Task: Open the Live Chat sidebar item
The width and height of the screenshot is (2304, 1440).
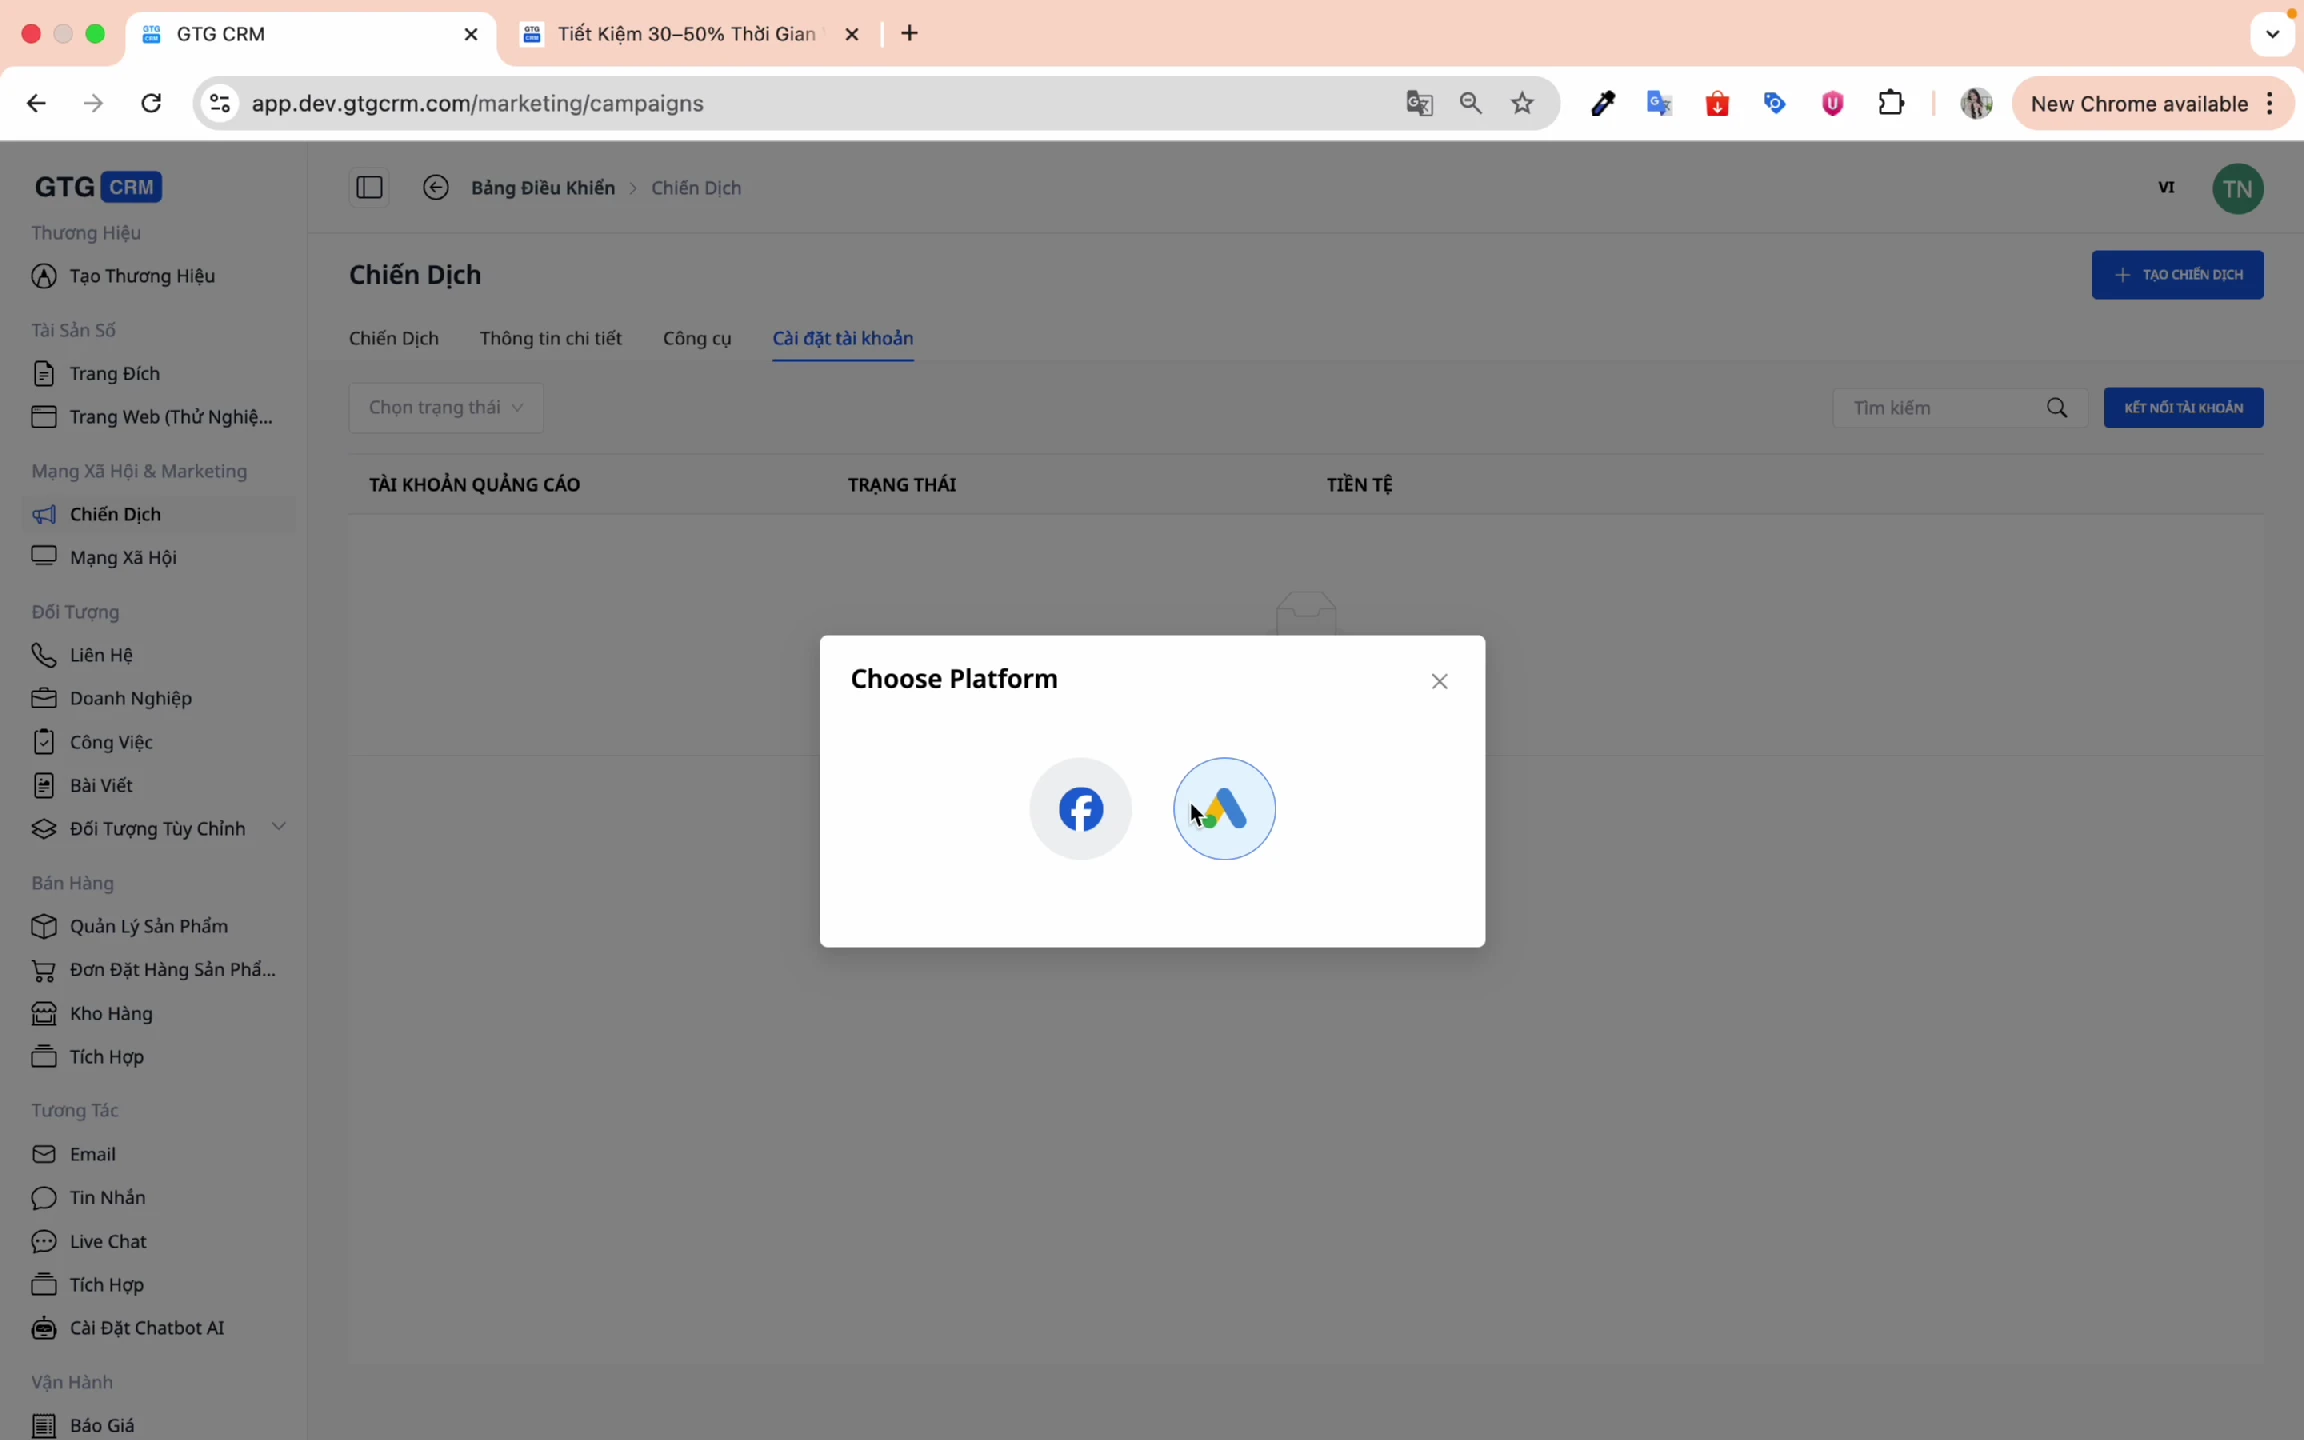Action: click(x=108, y=1241)
